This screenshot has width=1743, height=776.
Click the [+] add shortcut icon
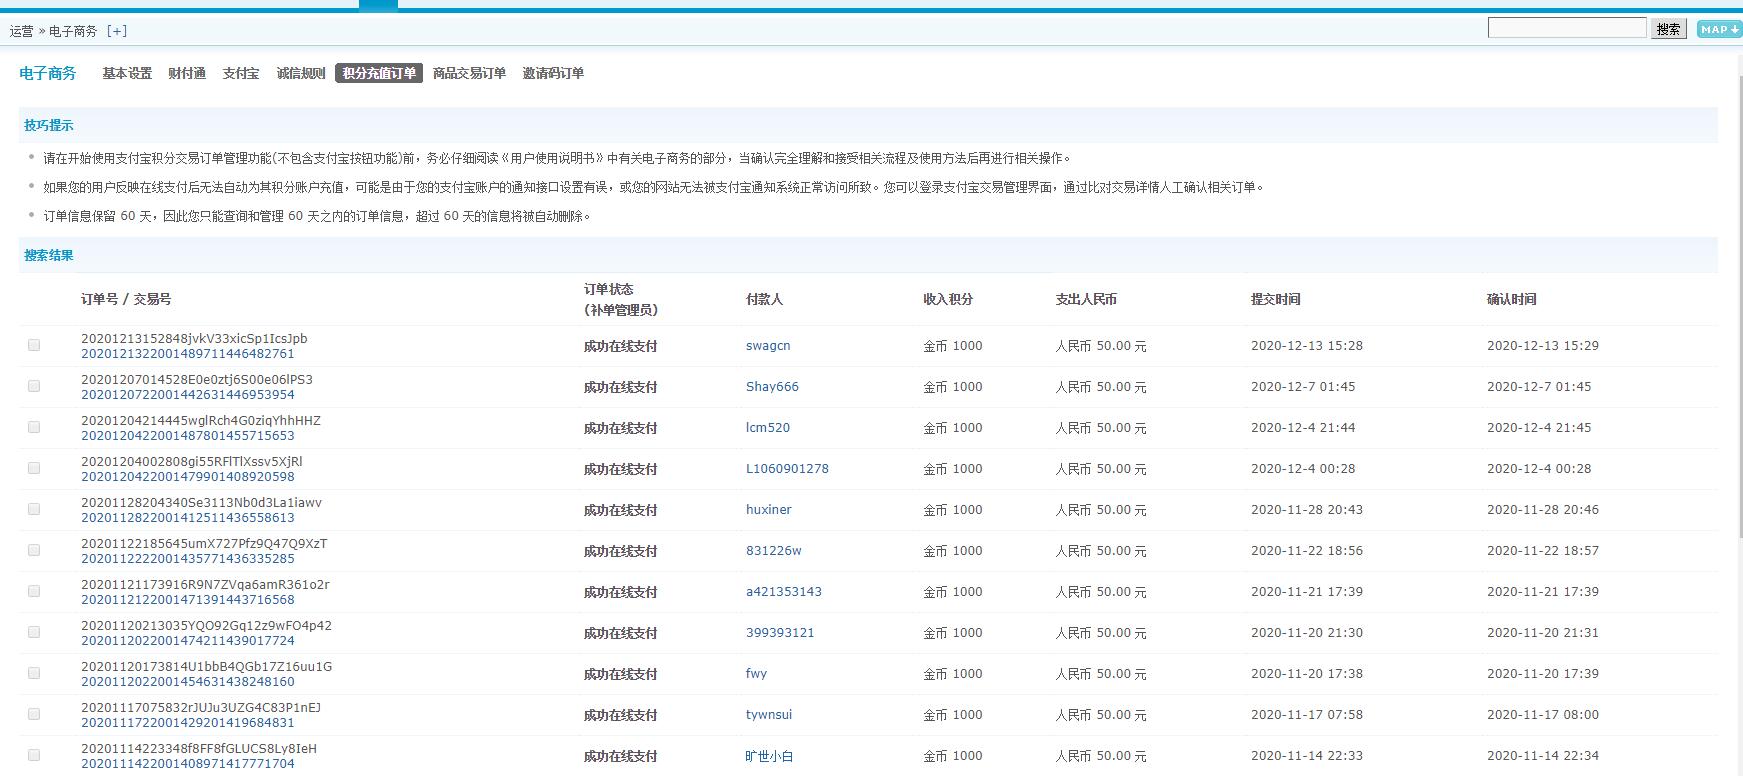tap(117, 31)
